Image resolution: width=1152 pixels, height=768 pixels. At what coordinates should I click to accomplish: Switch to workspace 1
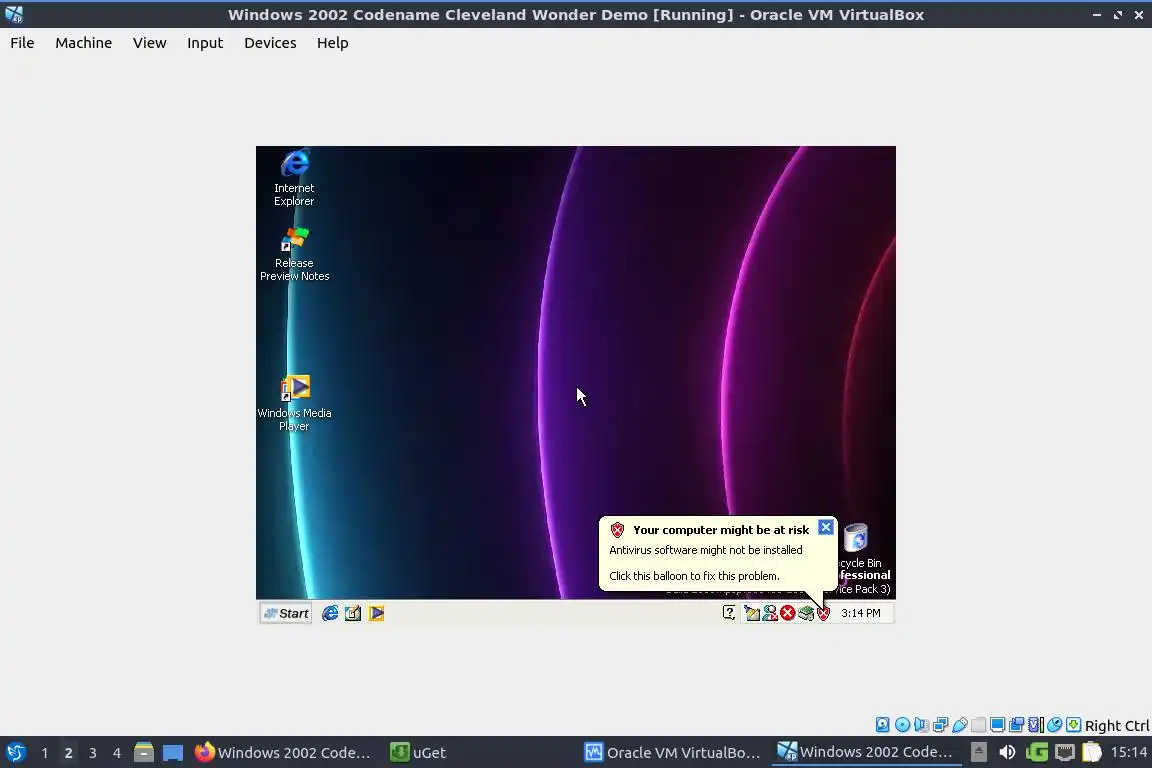tap(45, 753)
